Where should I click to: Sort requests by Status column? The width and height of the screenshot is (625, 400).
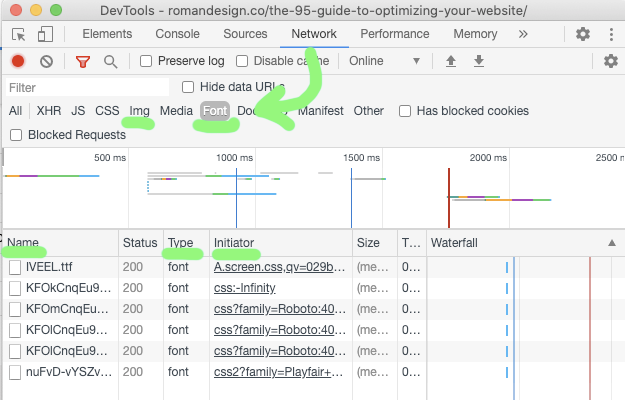140,243
